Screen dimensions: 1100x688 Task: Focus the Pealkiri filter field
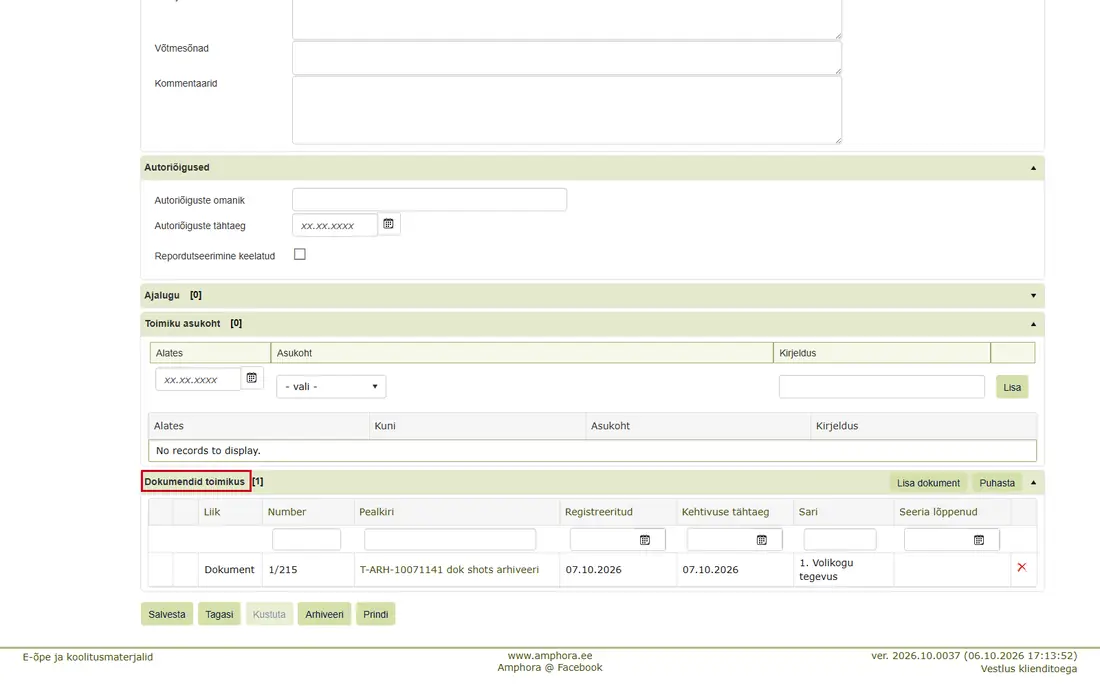tap(450, 539)
